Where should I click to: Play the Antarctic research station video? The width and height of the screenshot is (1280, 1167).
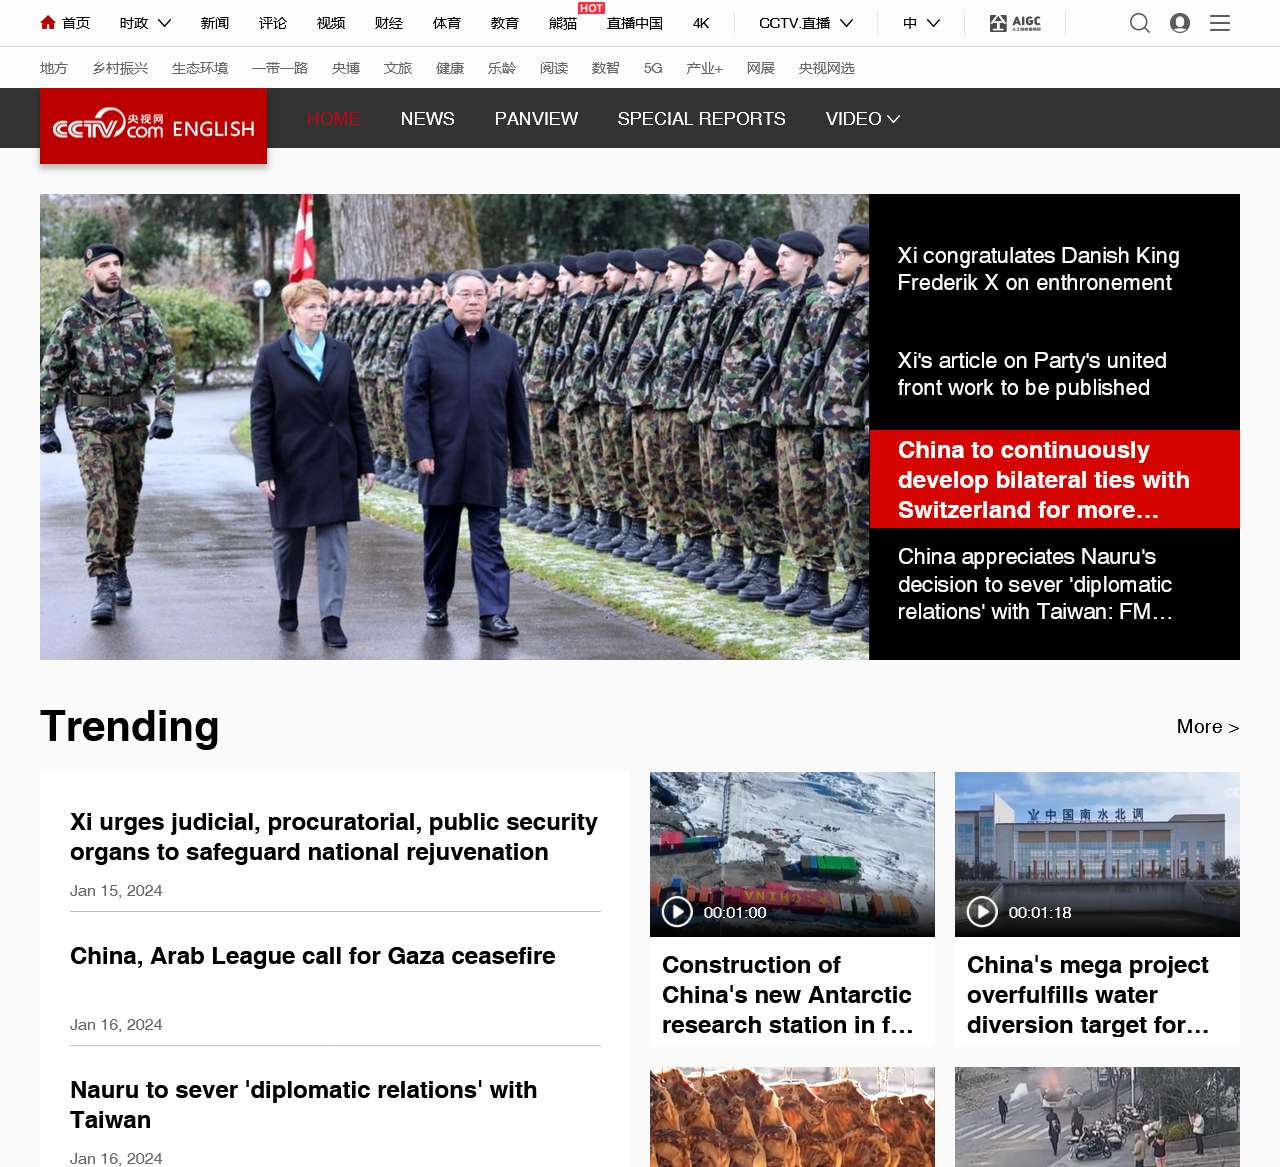coord(677,912)
